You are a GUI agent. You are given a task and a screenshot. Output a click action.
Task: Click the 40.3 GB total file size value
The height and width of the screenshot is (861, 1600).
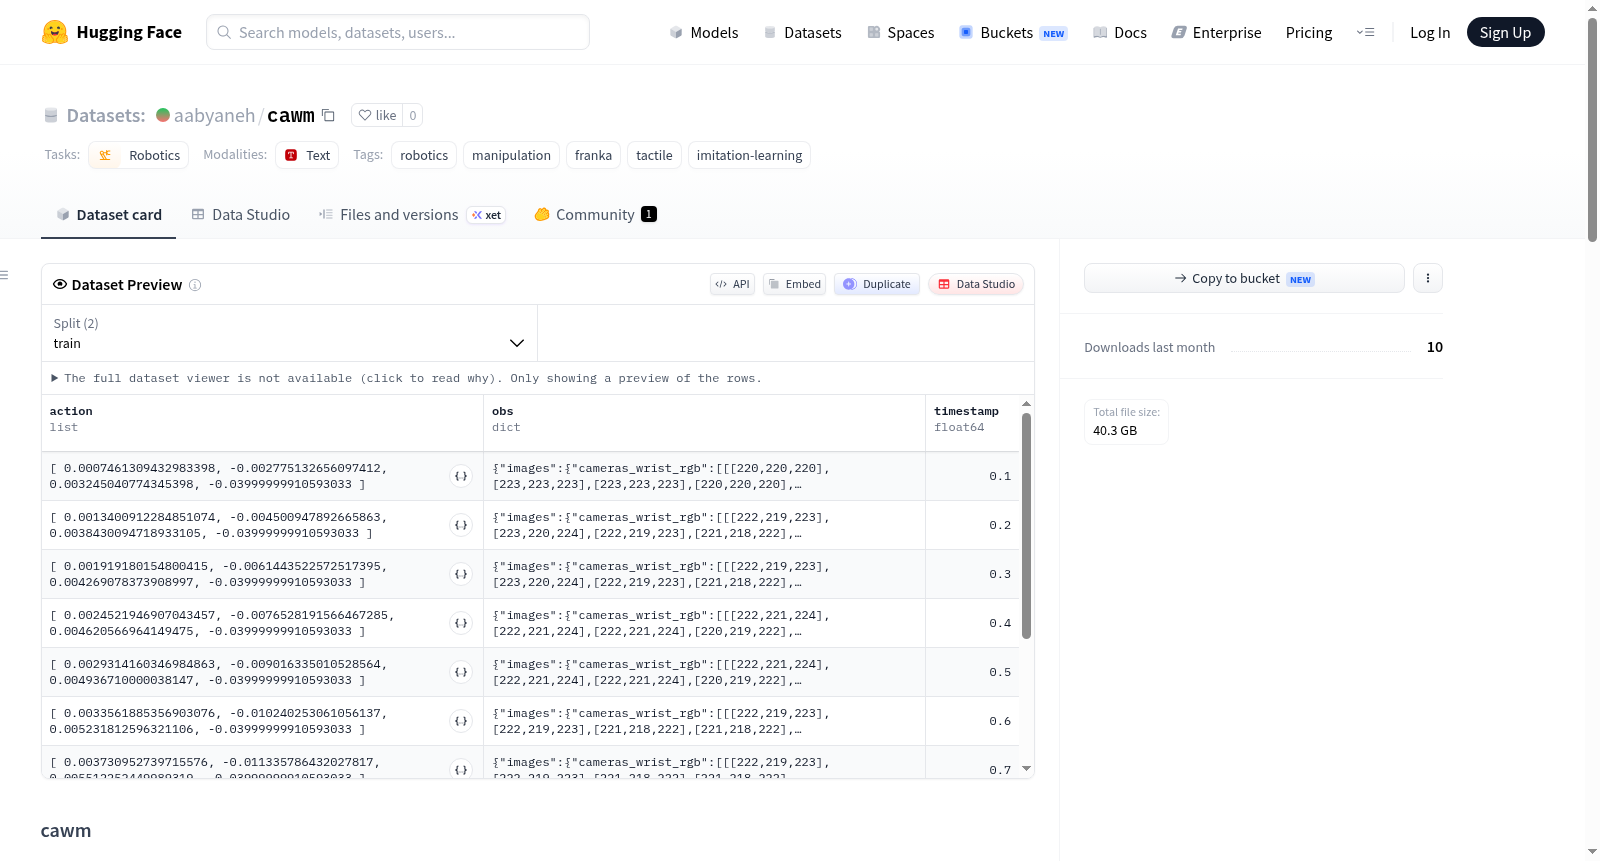(1115, 431)
